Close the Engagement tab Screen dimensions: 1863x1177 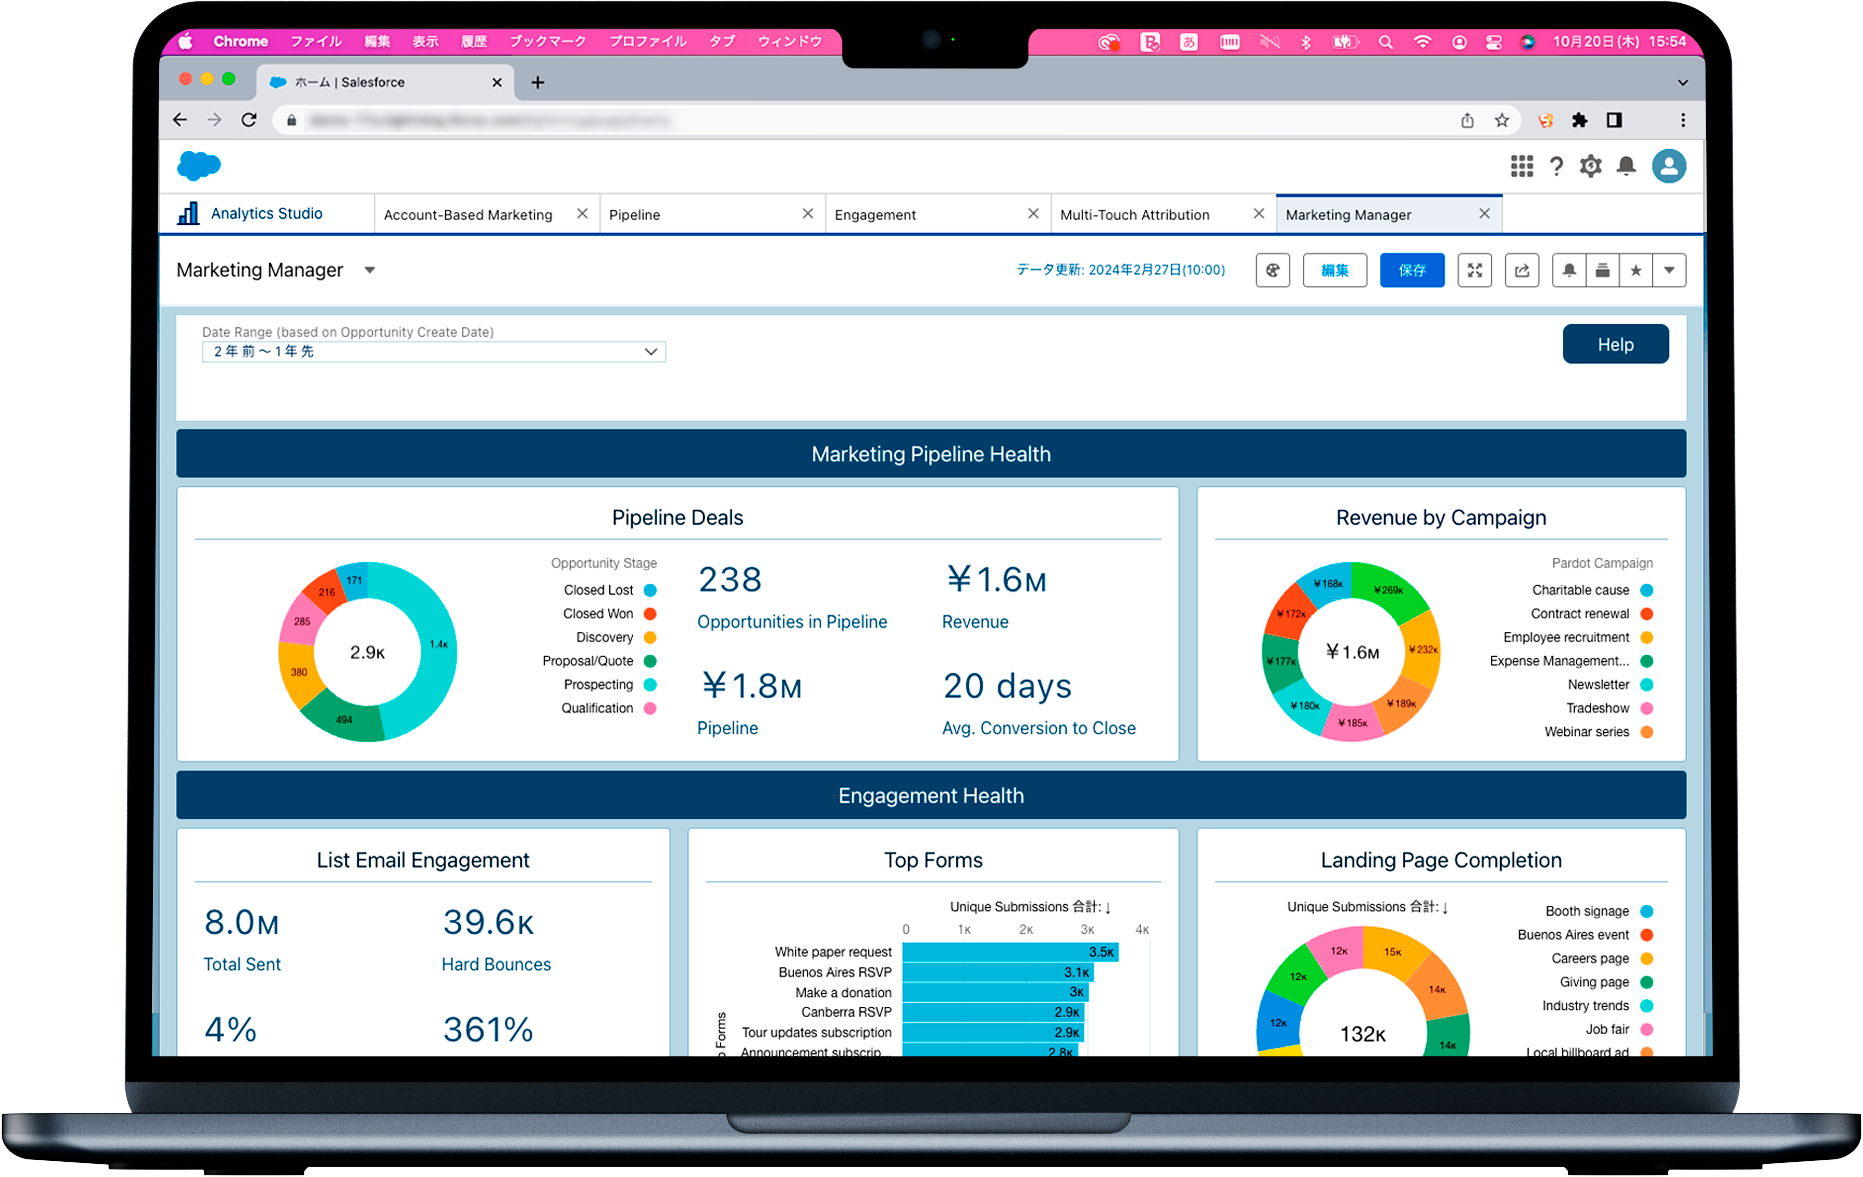click(x=1033, y=214)
